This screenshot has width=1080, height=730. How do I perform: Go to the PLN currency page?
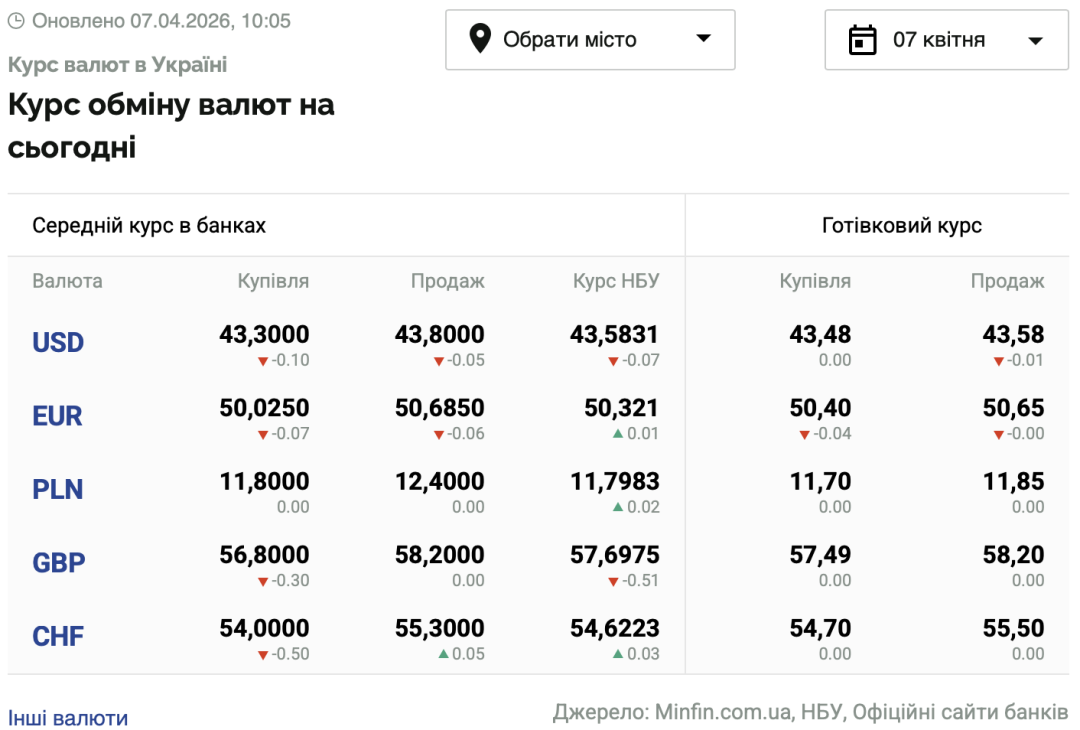(58, 490)
